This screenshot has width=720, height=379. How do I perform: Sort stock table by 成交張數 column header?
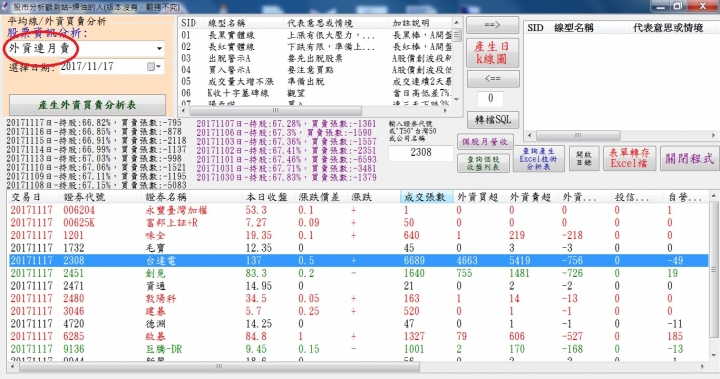click(427, 197)
